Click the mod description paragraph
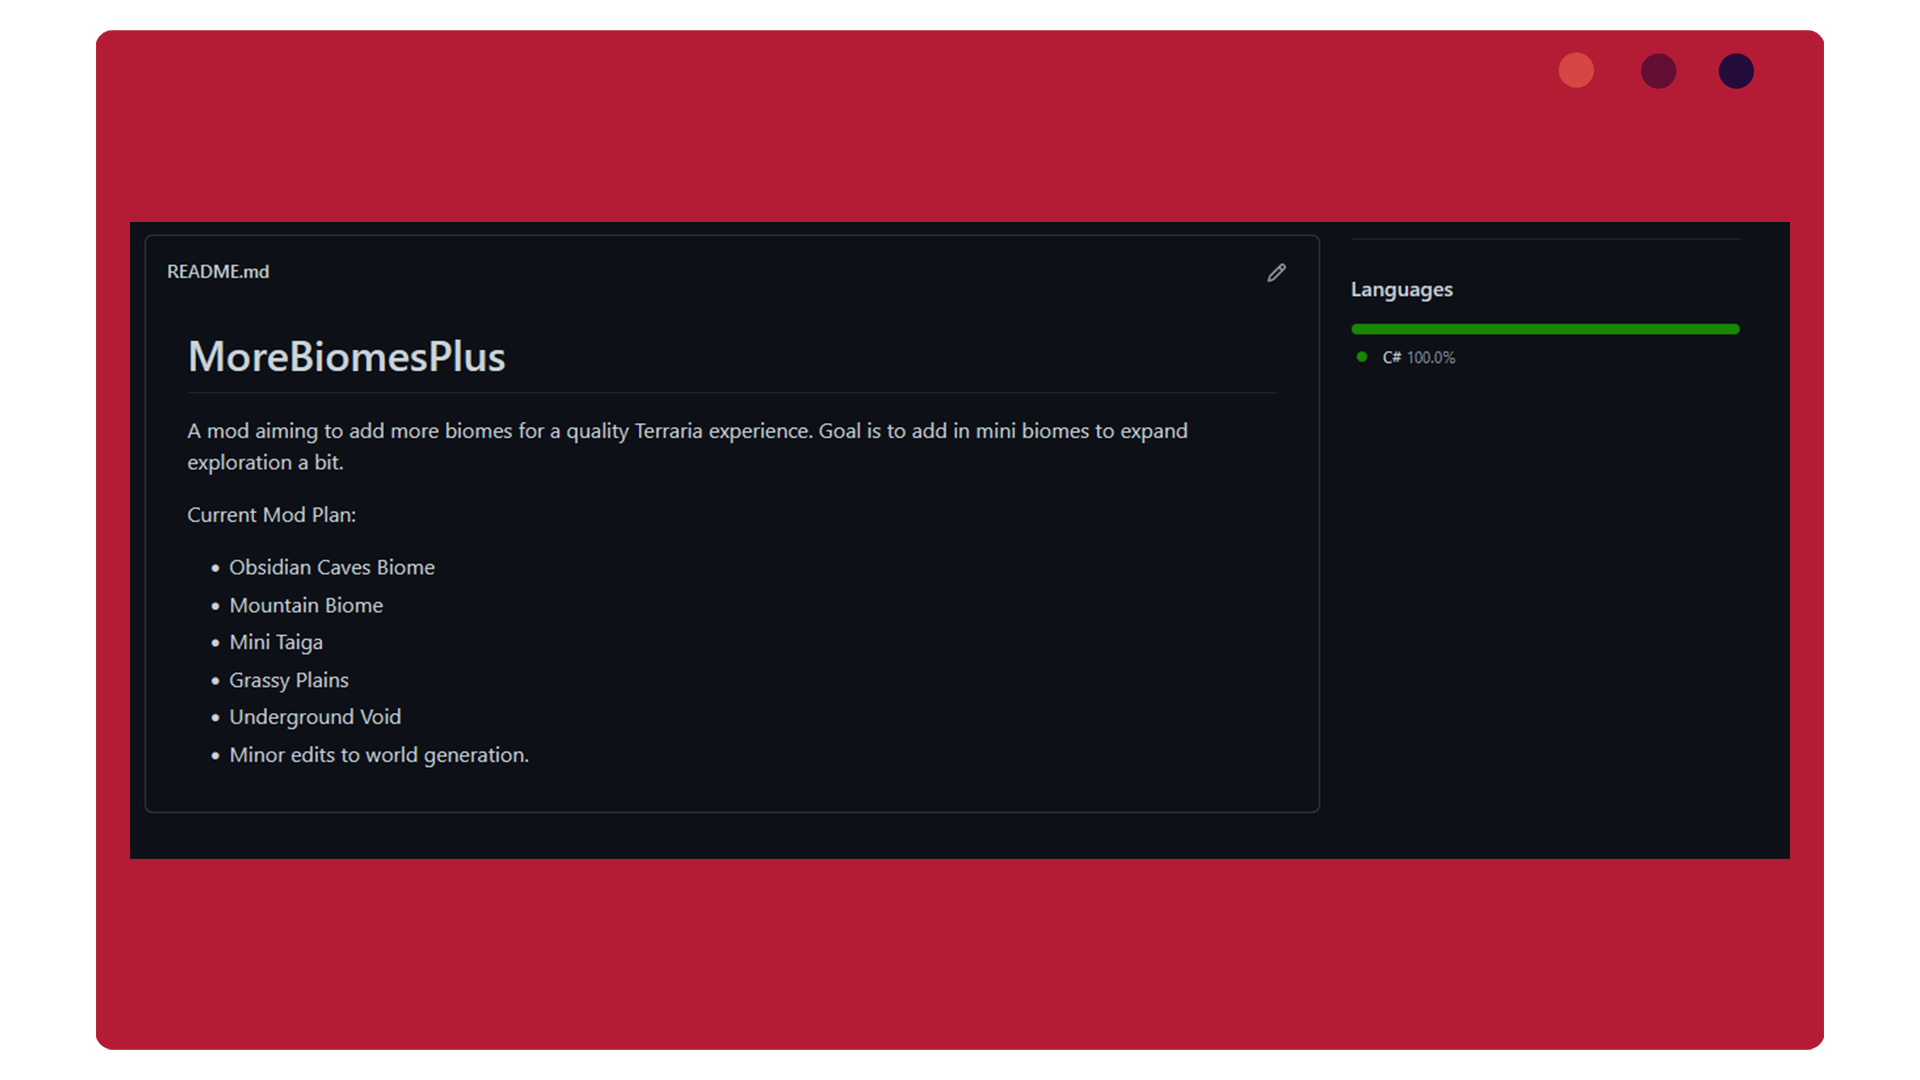The width and height of the screenshot is (1920, 1080). 687,446
